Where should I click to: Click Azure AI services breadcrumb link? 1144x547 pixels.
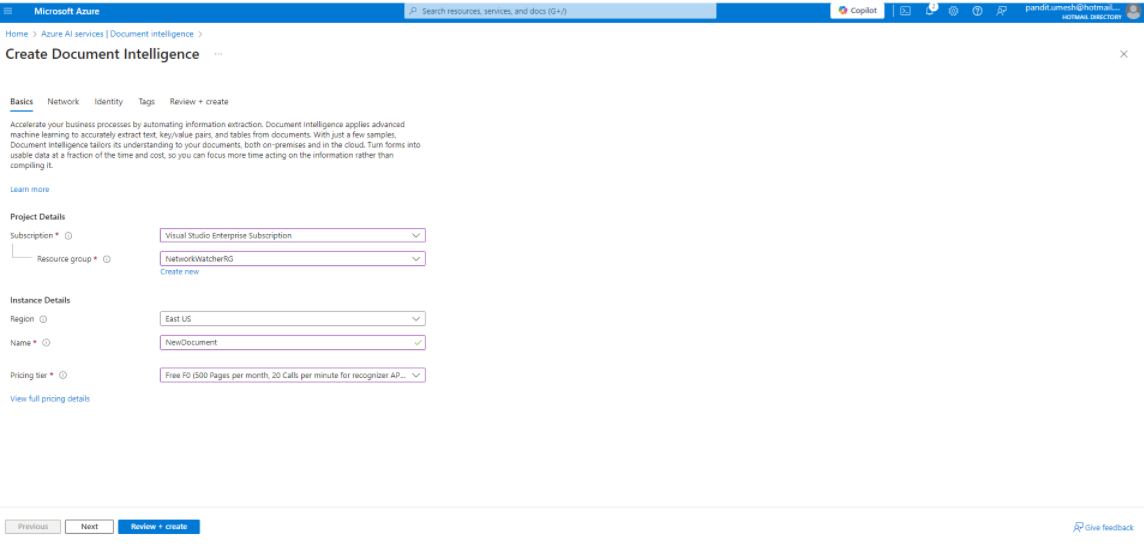(117, 34)
